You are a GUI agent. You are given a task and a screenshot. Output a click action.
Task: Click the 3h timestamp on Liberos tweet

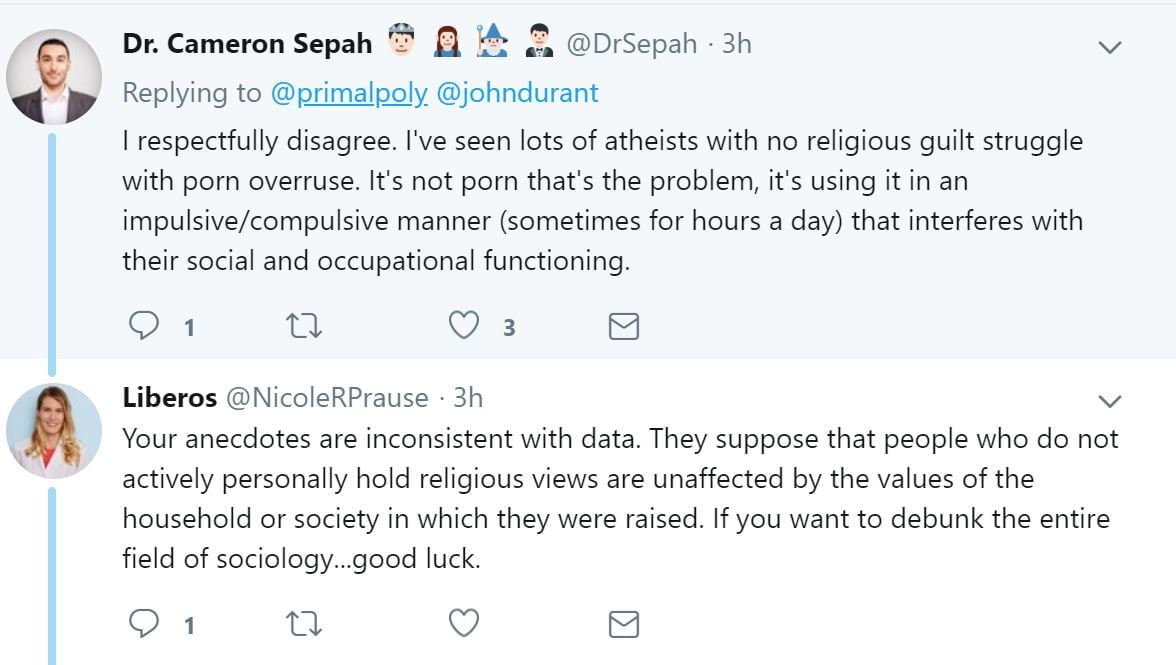point(468,397)
